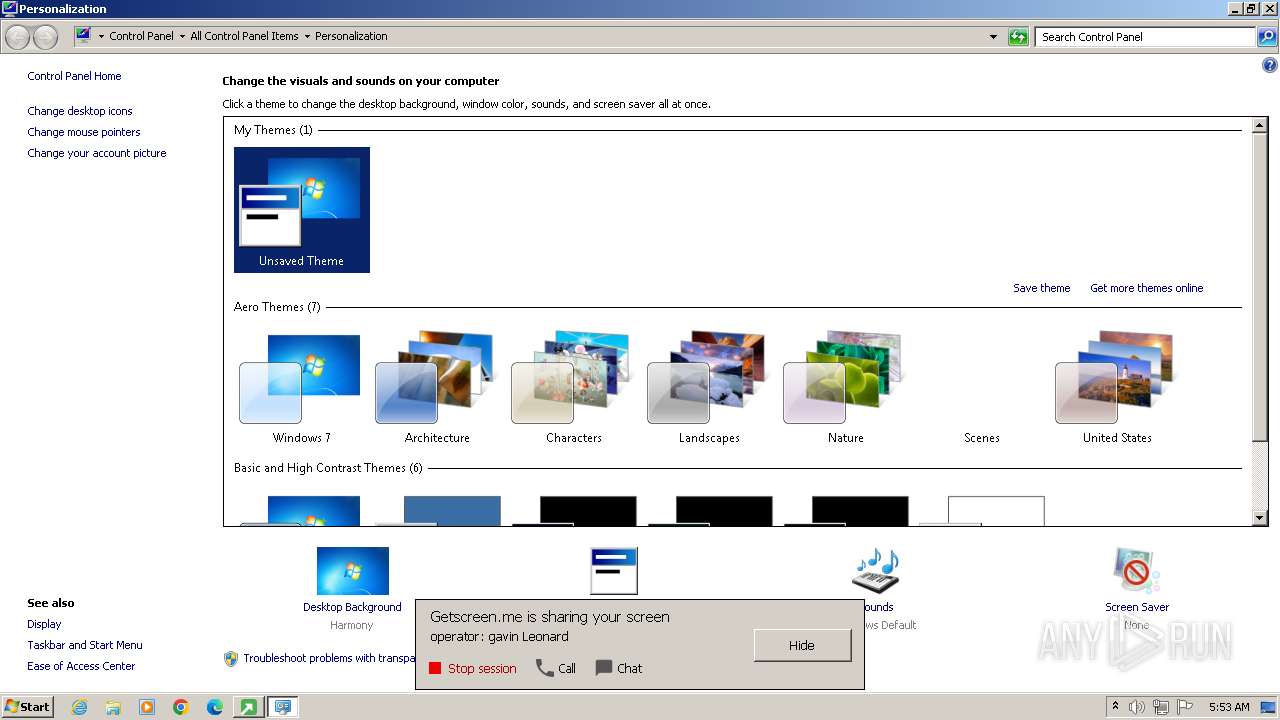Click Show desktop button

[x=1269, y=707]
